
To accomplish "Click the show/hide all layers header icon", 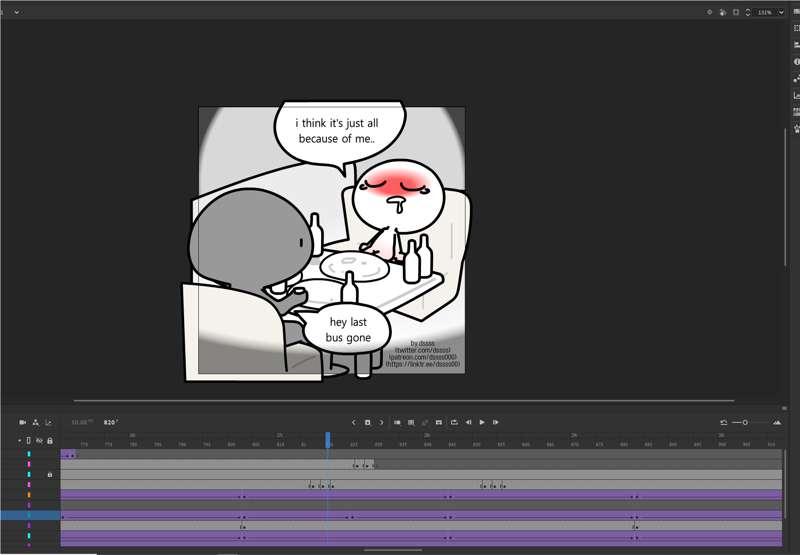I will pos(39,440).
